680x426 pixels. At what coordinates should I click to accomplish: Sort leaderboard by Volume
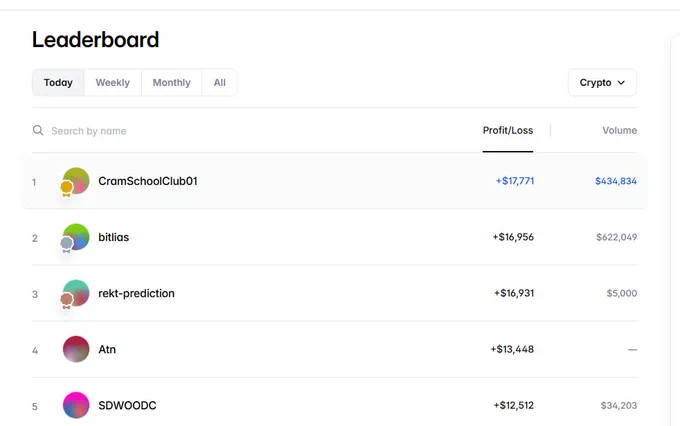[x=619, y=131]
